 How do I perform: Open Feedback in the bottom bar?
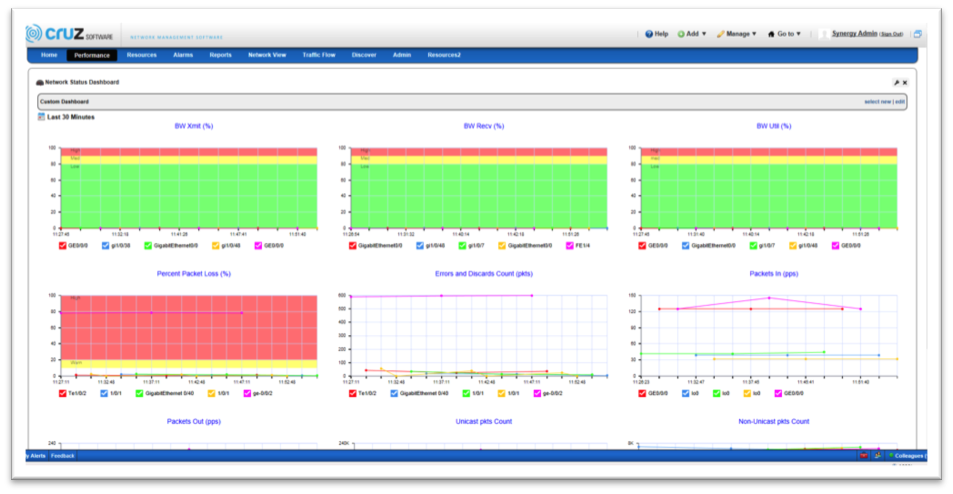[62, 456]
